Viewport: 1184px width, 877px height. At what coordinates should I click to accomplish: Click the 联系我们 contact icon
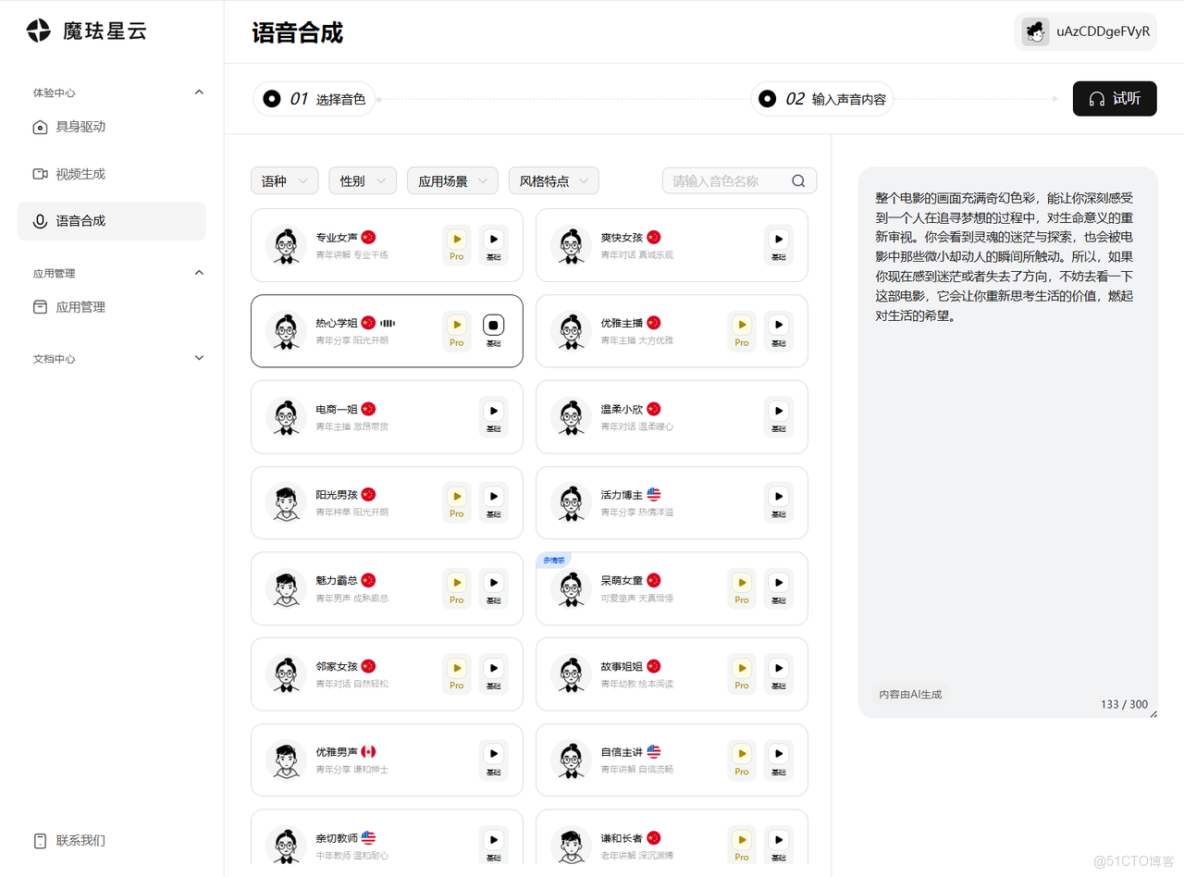click(40, 840)
